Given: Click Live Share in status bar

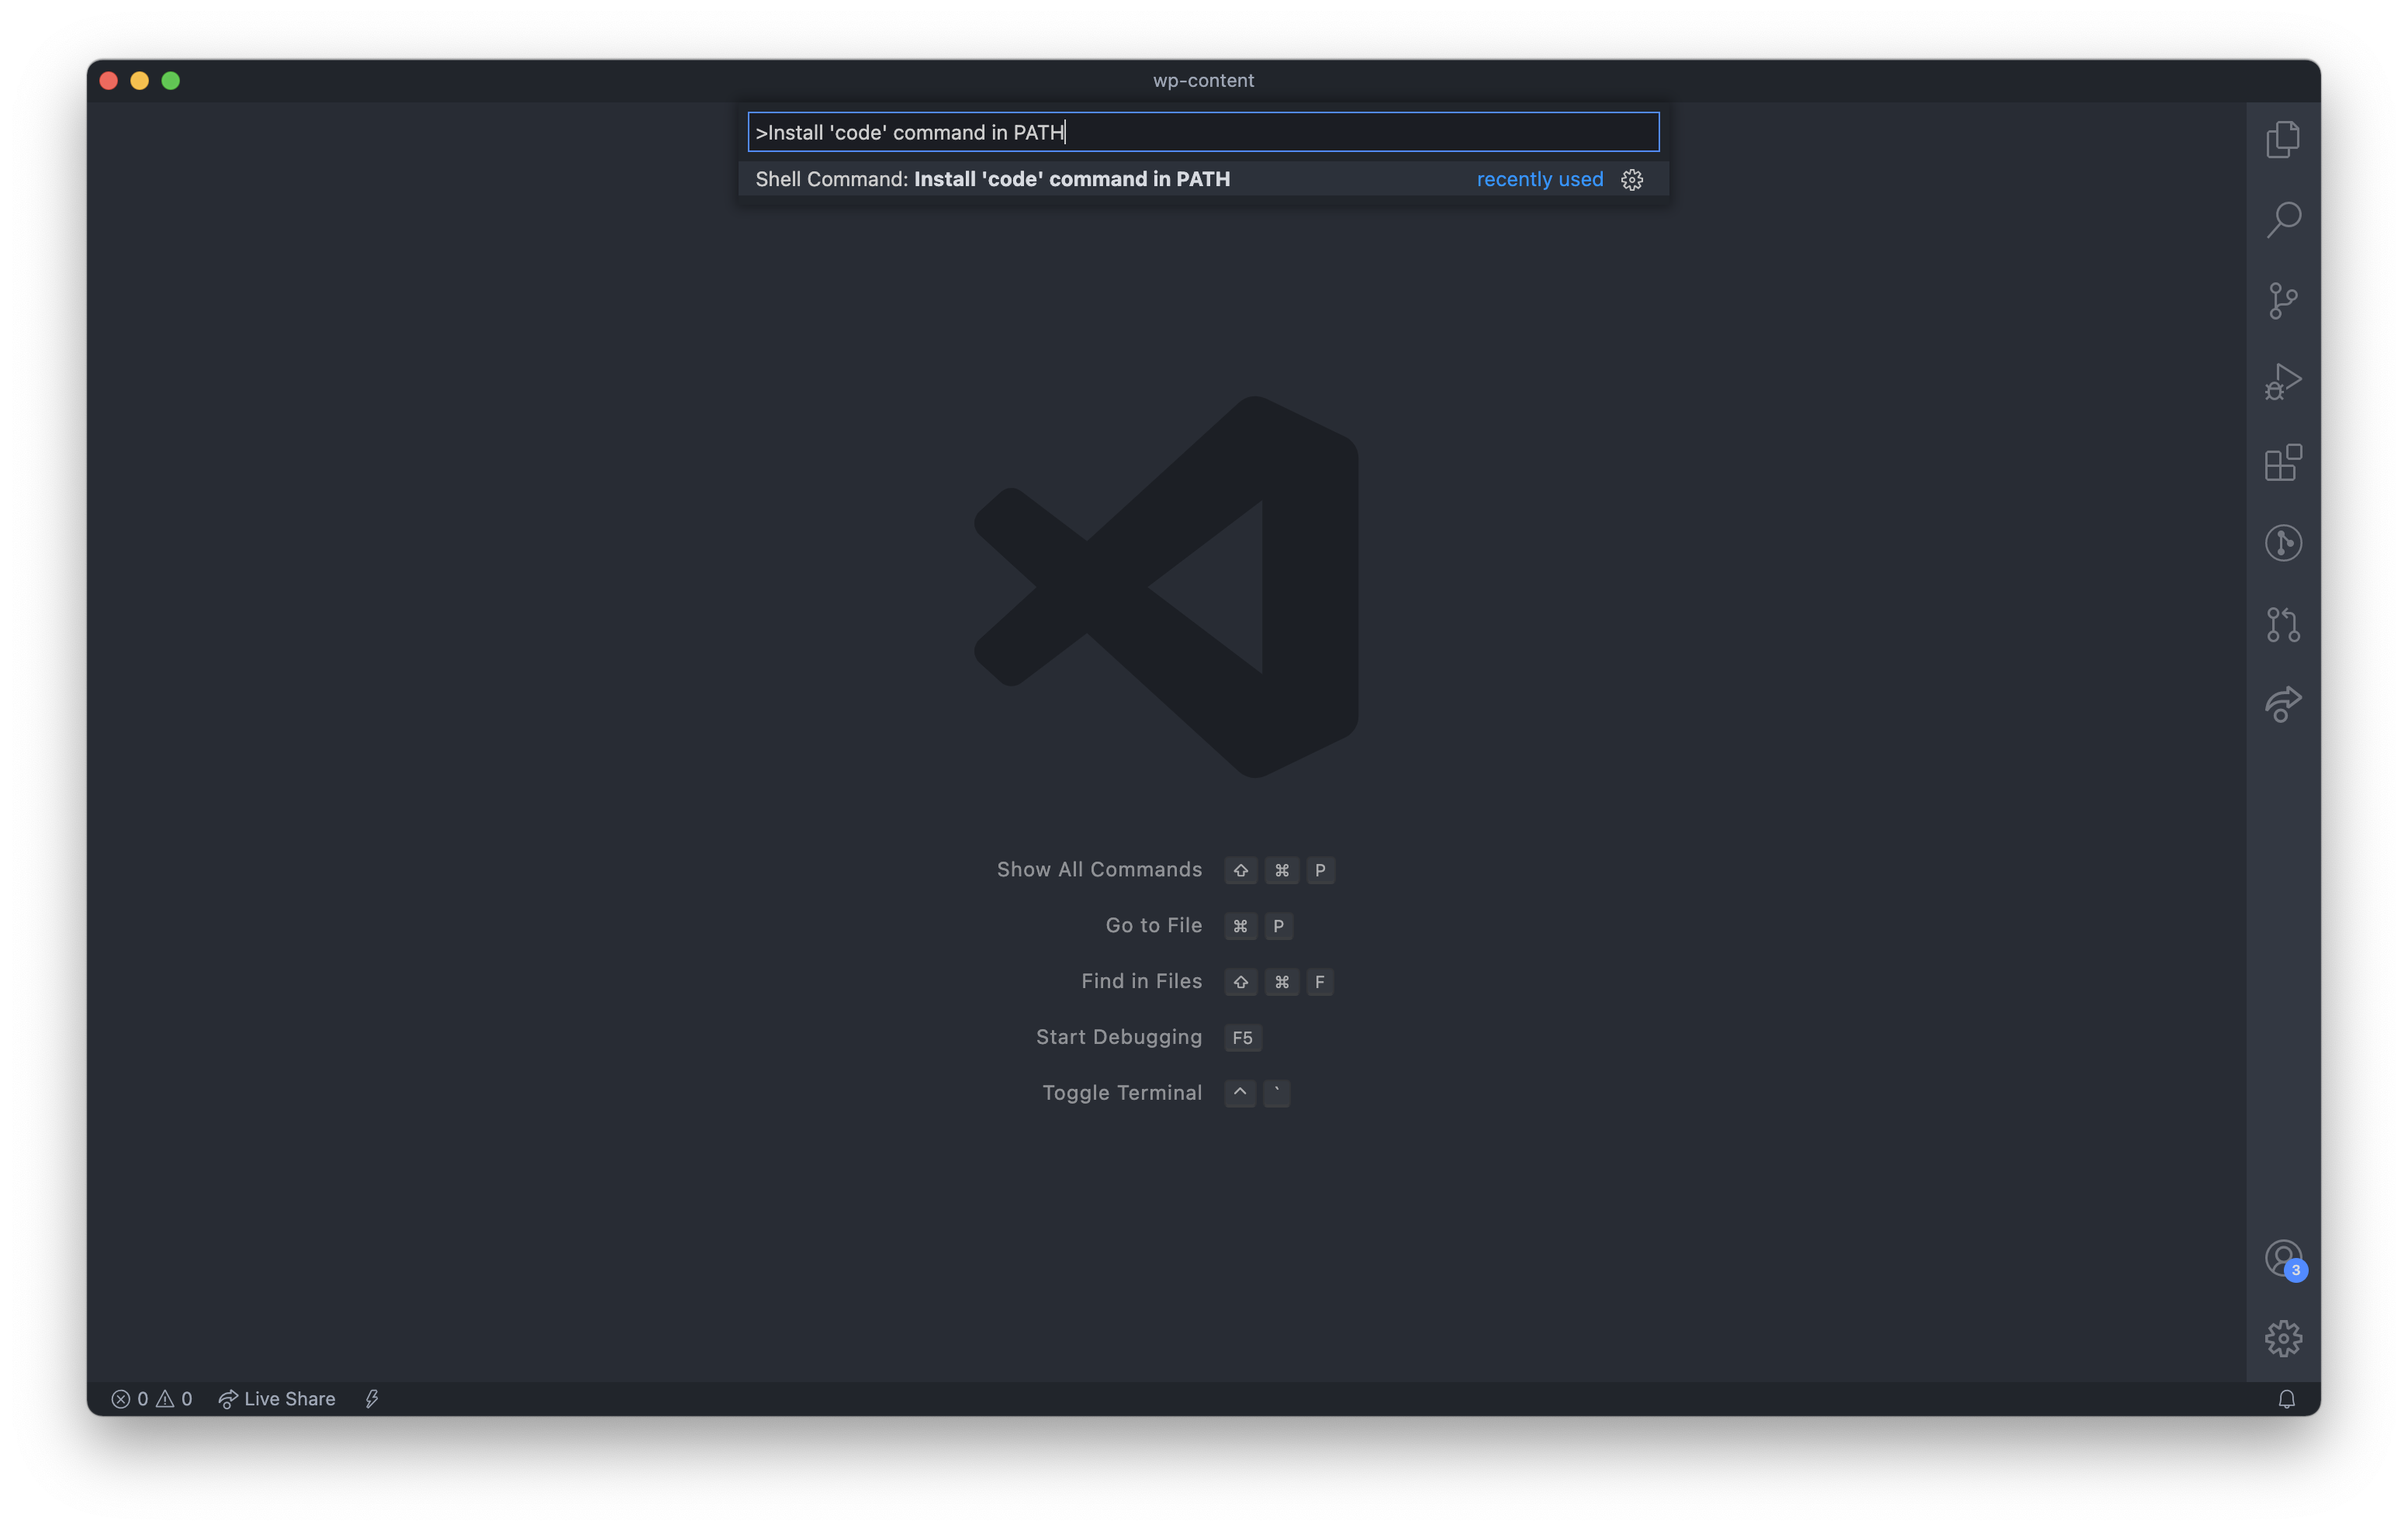Looking at the screenshot, I should [277, 1398].
